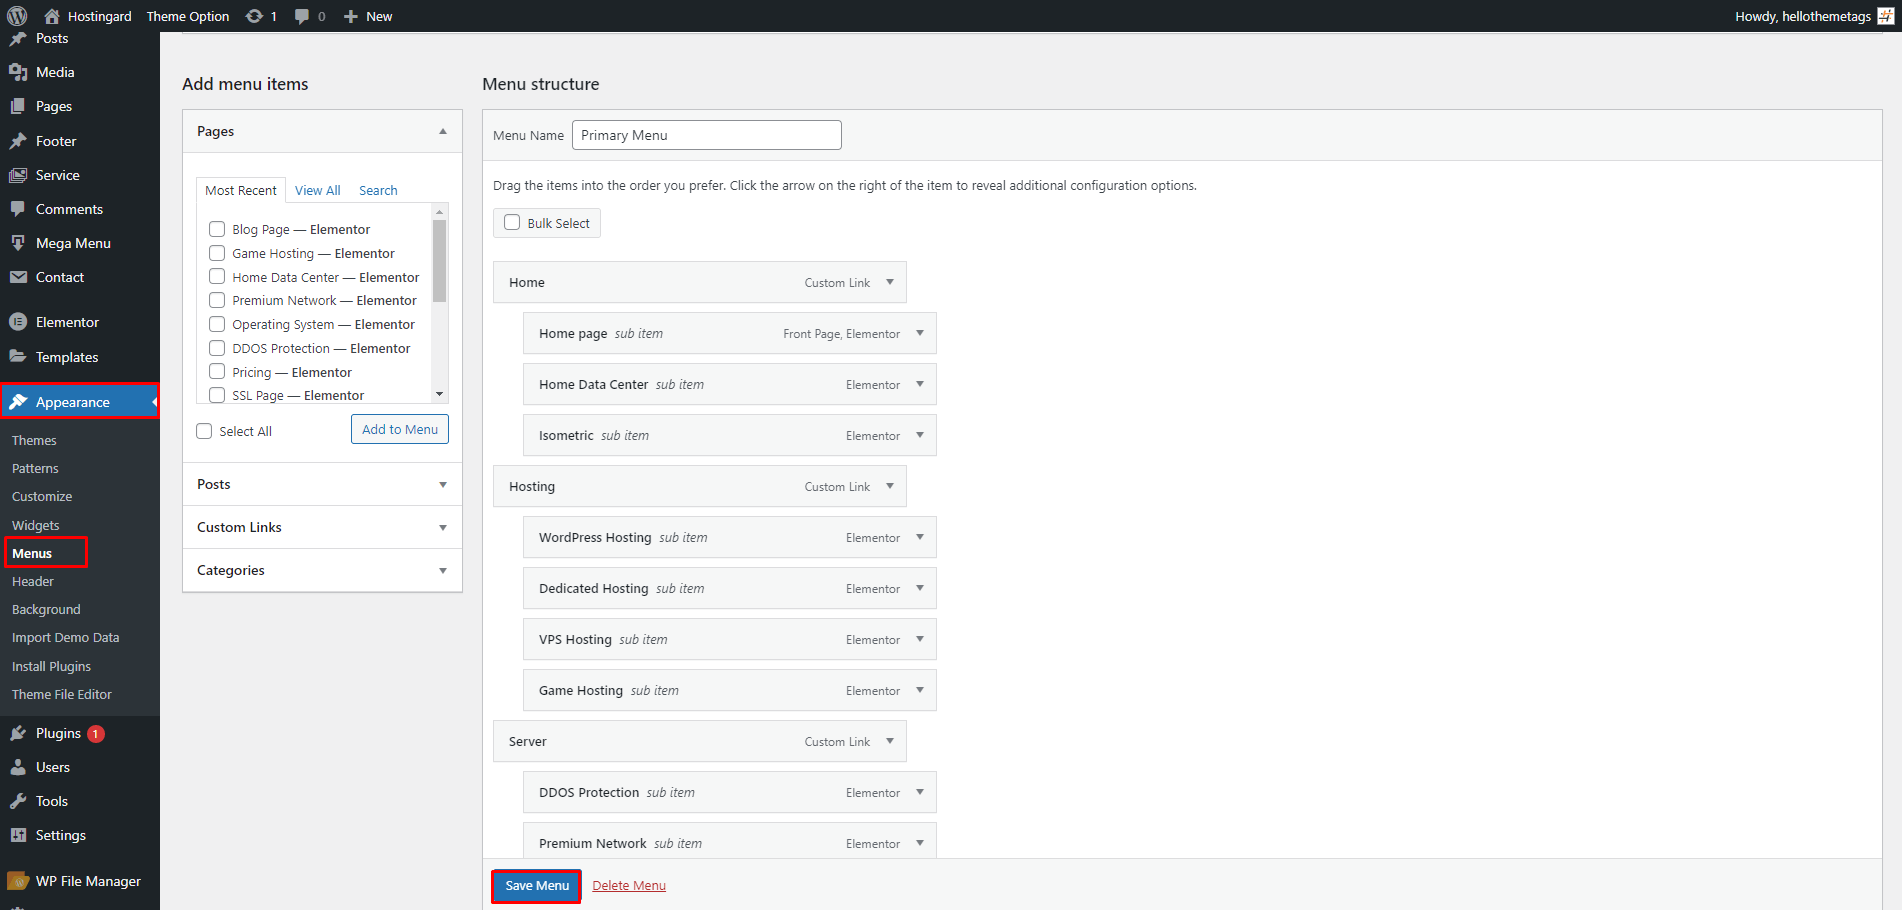Viewport: 1902px width, 910px height.
Task: Click the Plugins update count badge
Action: click(96, 734)
